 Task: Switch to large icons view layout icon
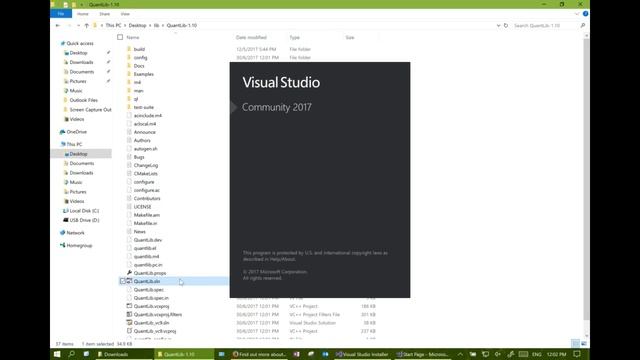(584, 344)
